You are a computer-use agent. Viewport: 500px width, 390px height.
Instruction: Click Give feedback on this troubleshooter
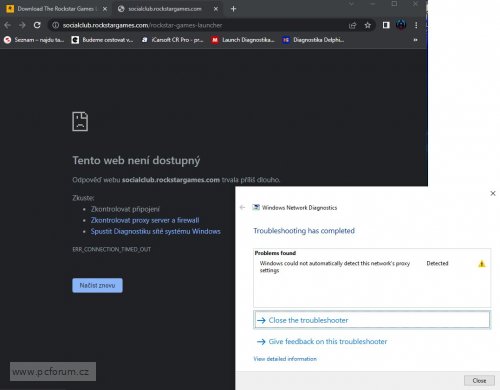coord(322,341)
